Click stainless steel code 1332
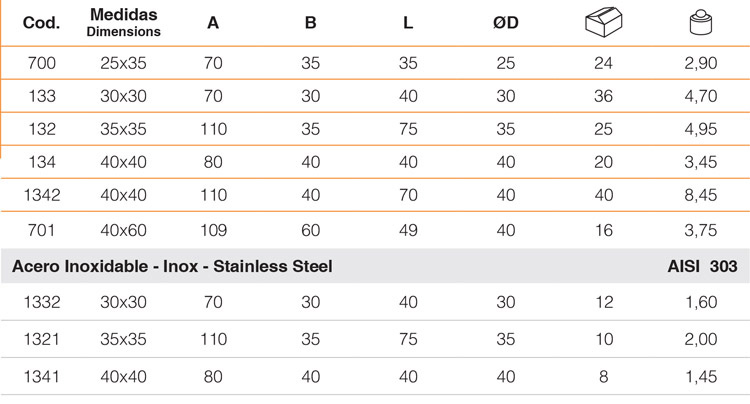Screen dimensions: 750x404 (x=42, y=302)
